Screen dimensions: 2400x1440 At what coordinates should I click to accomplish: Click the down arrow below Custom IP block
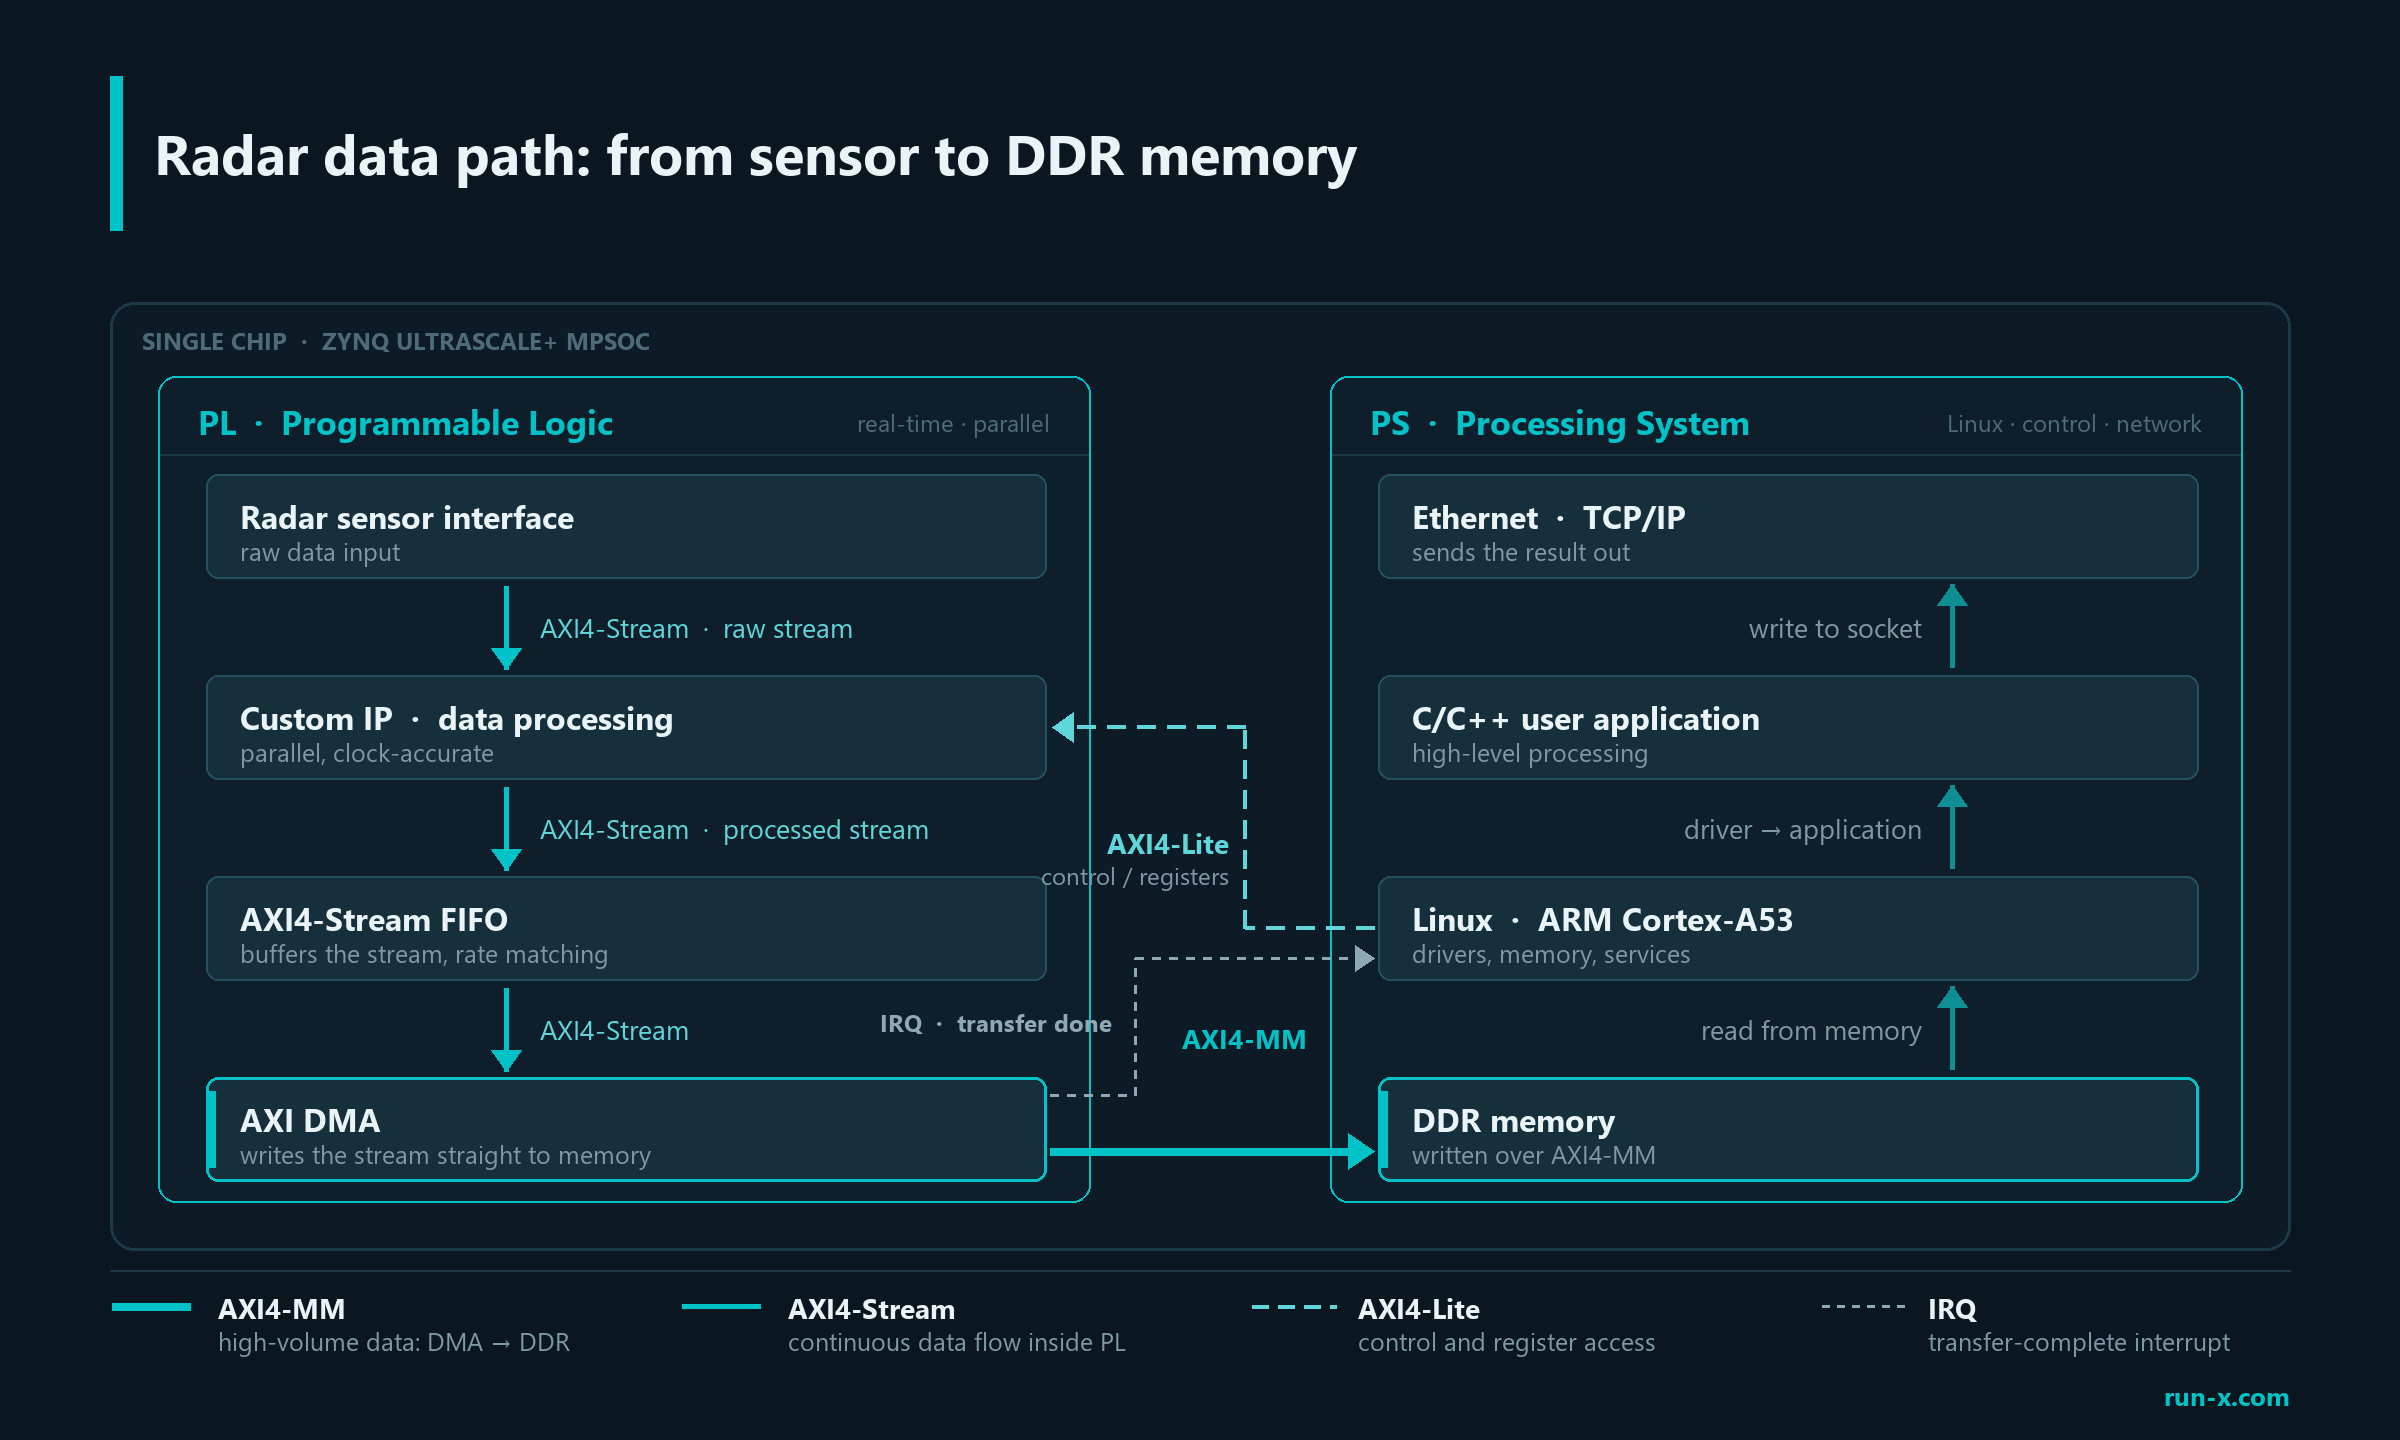click(506, 829)
